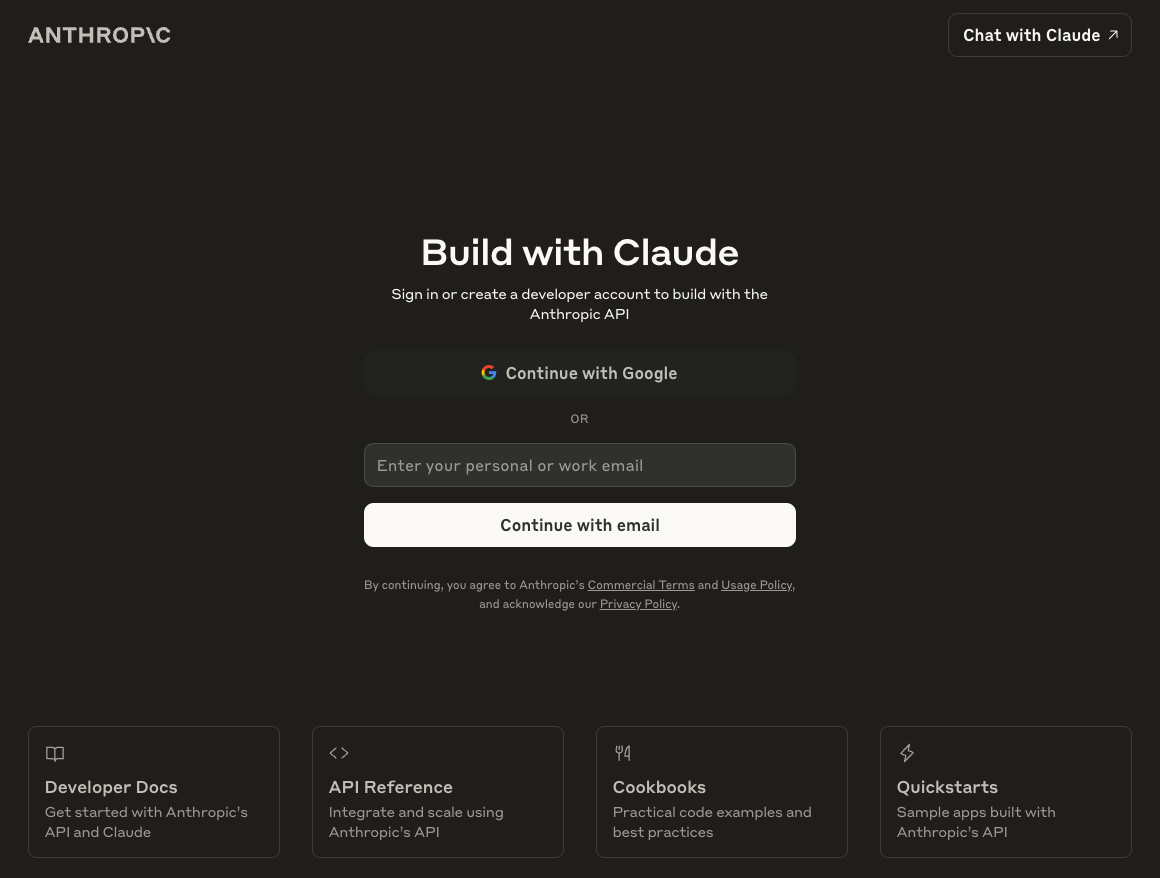1160x878 pixels.
Task: Click the fork and knife Cookbooks icon
Action: click(x=623, y=753)
